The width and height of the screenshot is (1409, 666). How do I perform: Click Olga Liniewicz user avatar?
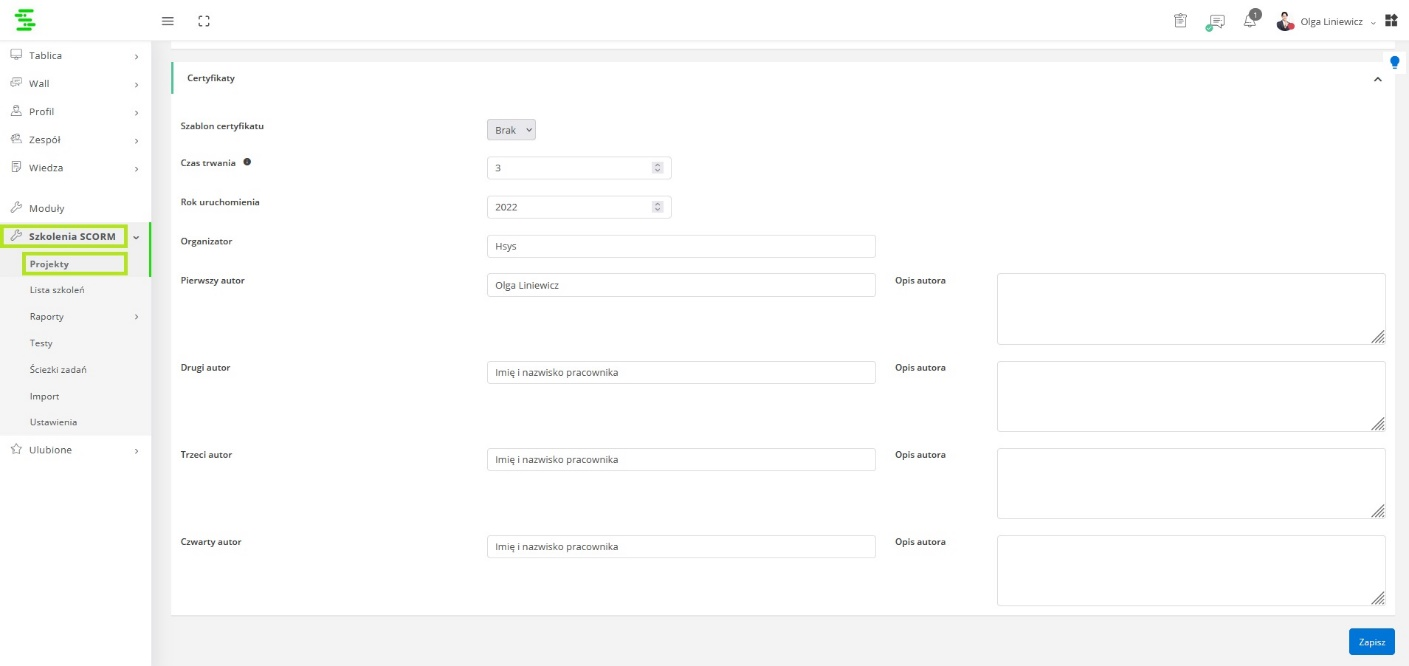pos(1285,21)
